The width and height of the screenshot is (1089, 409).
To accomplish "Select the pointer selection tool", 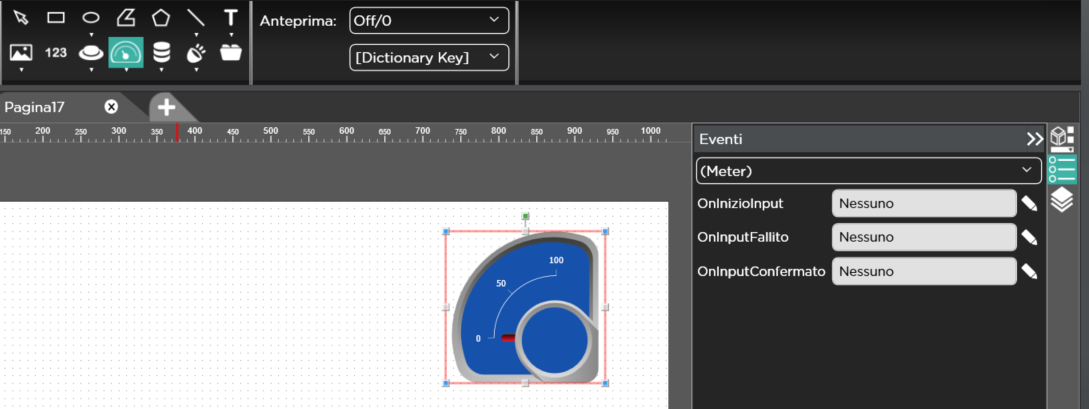I will 21,17.
